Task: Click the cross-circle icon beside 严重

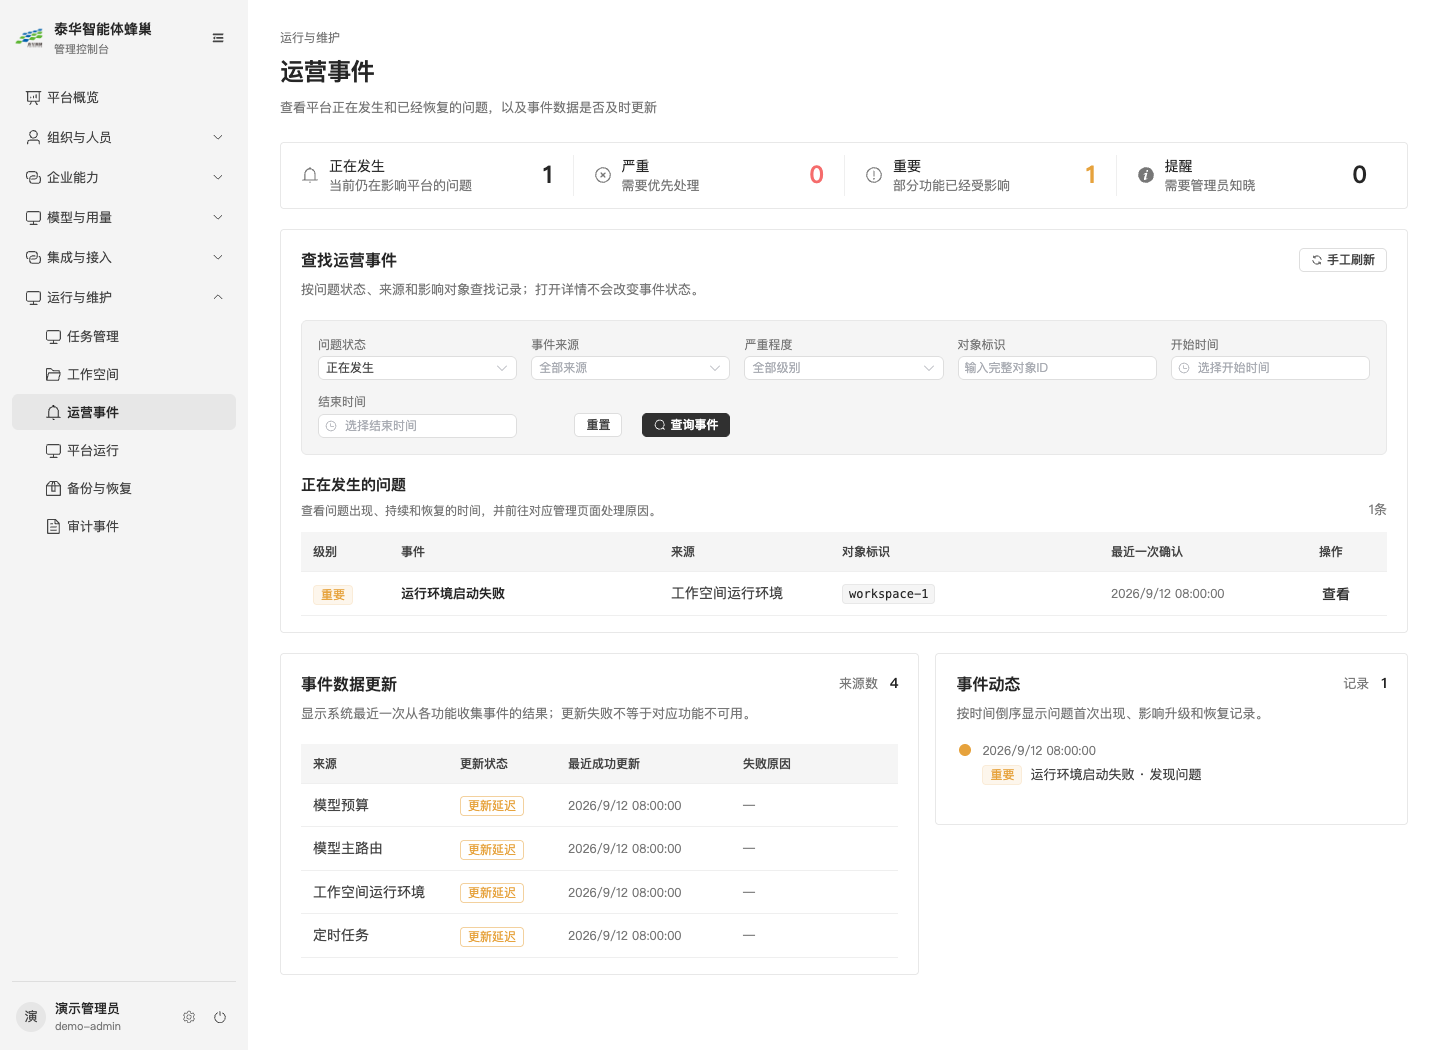Action: [603, 175]
